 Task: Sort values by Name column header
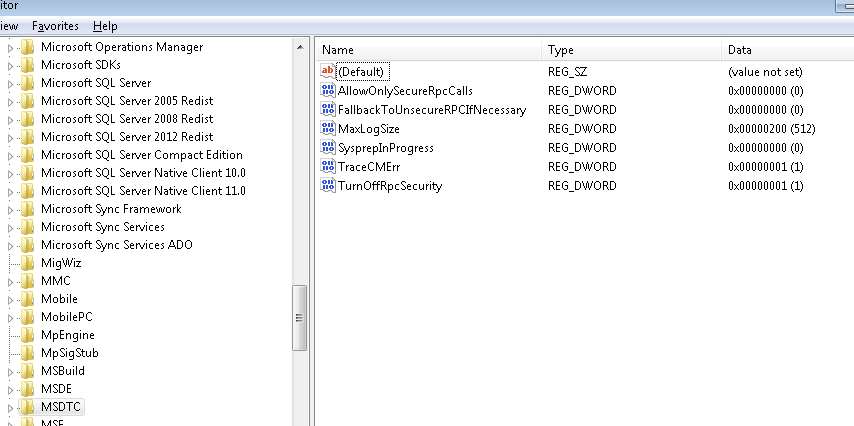click(x=429, y=50)
